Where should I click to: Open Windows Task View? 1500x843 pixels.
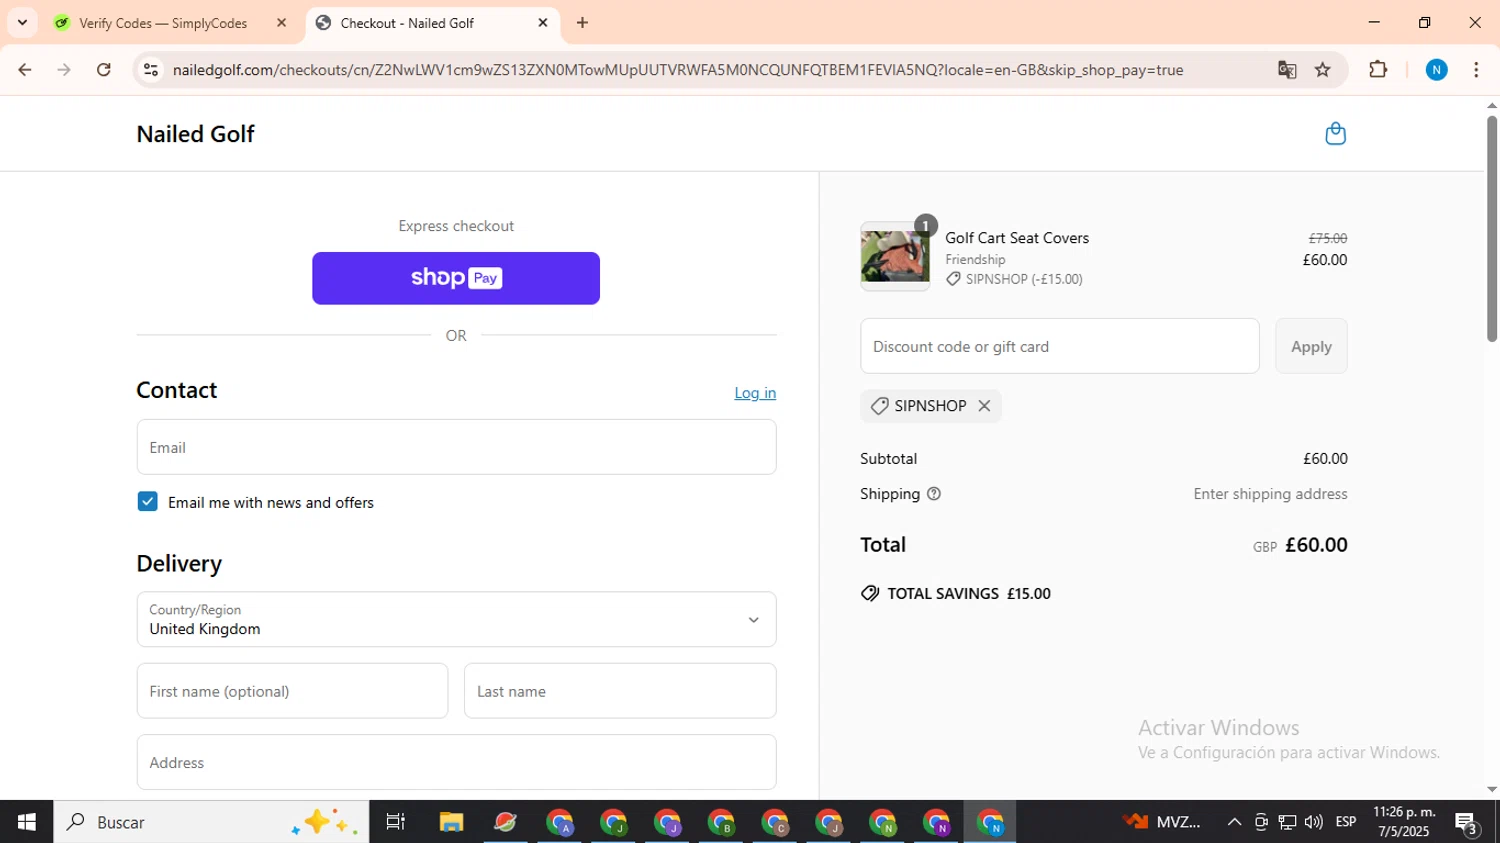[396, 822]
